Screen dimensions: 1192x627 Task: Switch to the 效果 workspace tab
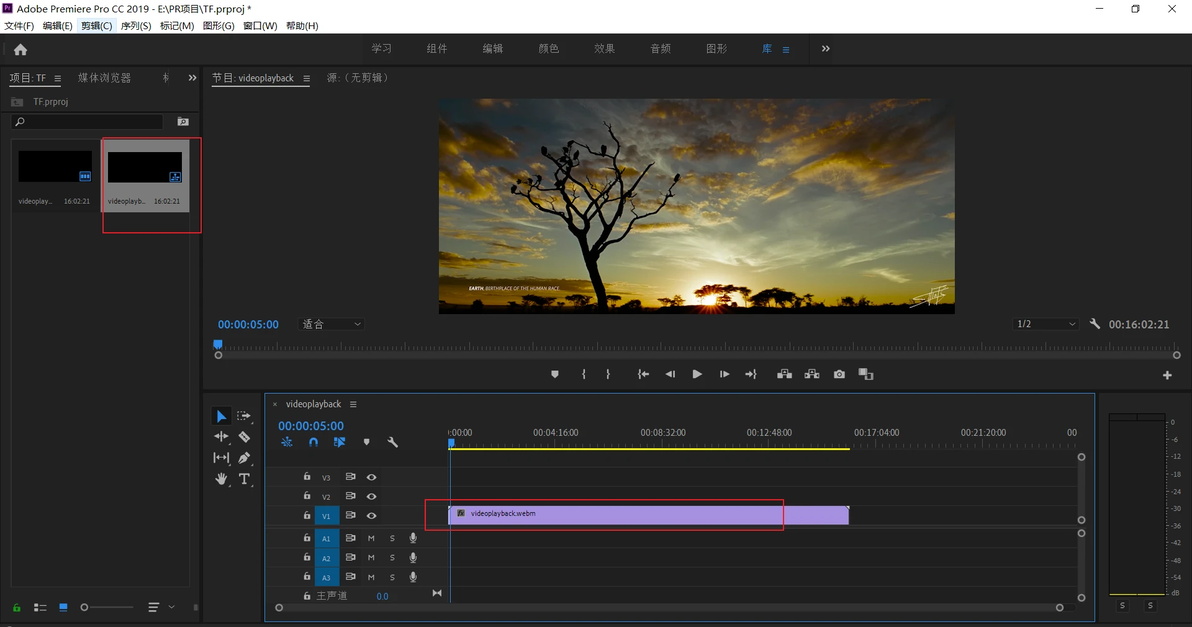pyautogui.click(x=604, y=49)
